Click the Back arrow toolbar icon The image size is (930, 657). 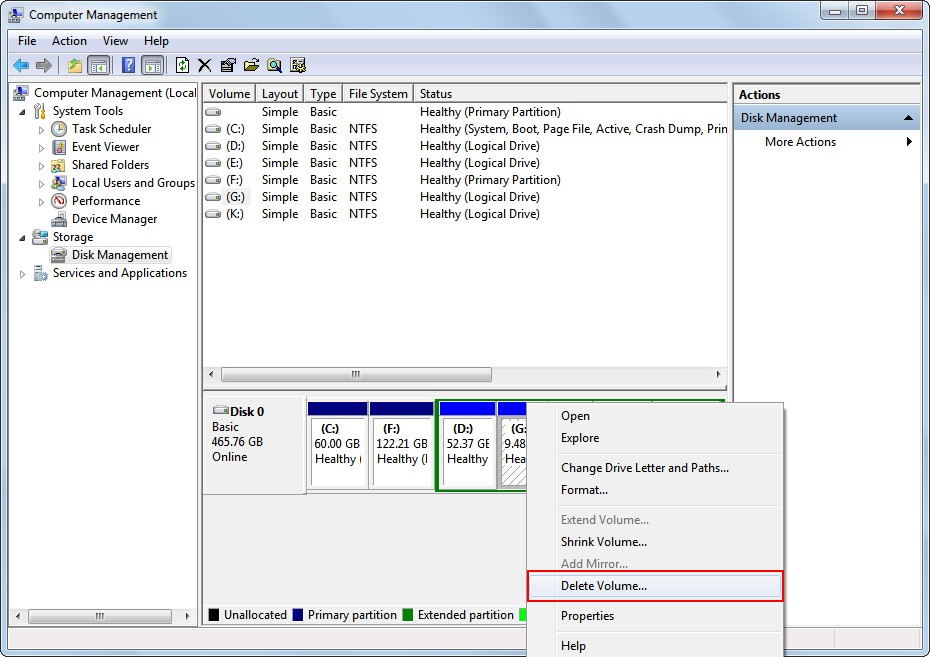pos(21,65)
